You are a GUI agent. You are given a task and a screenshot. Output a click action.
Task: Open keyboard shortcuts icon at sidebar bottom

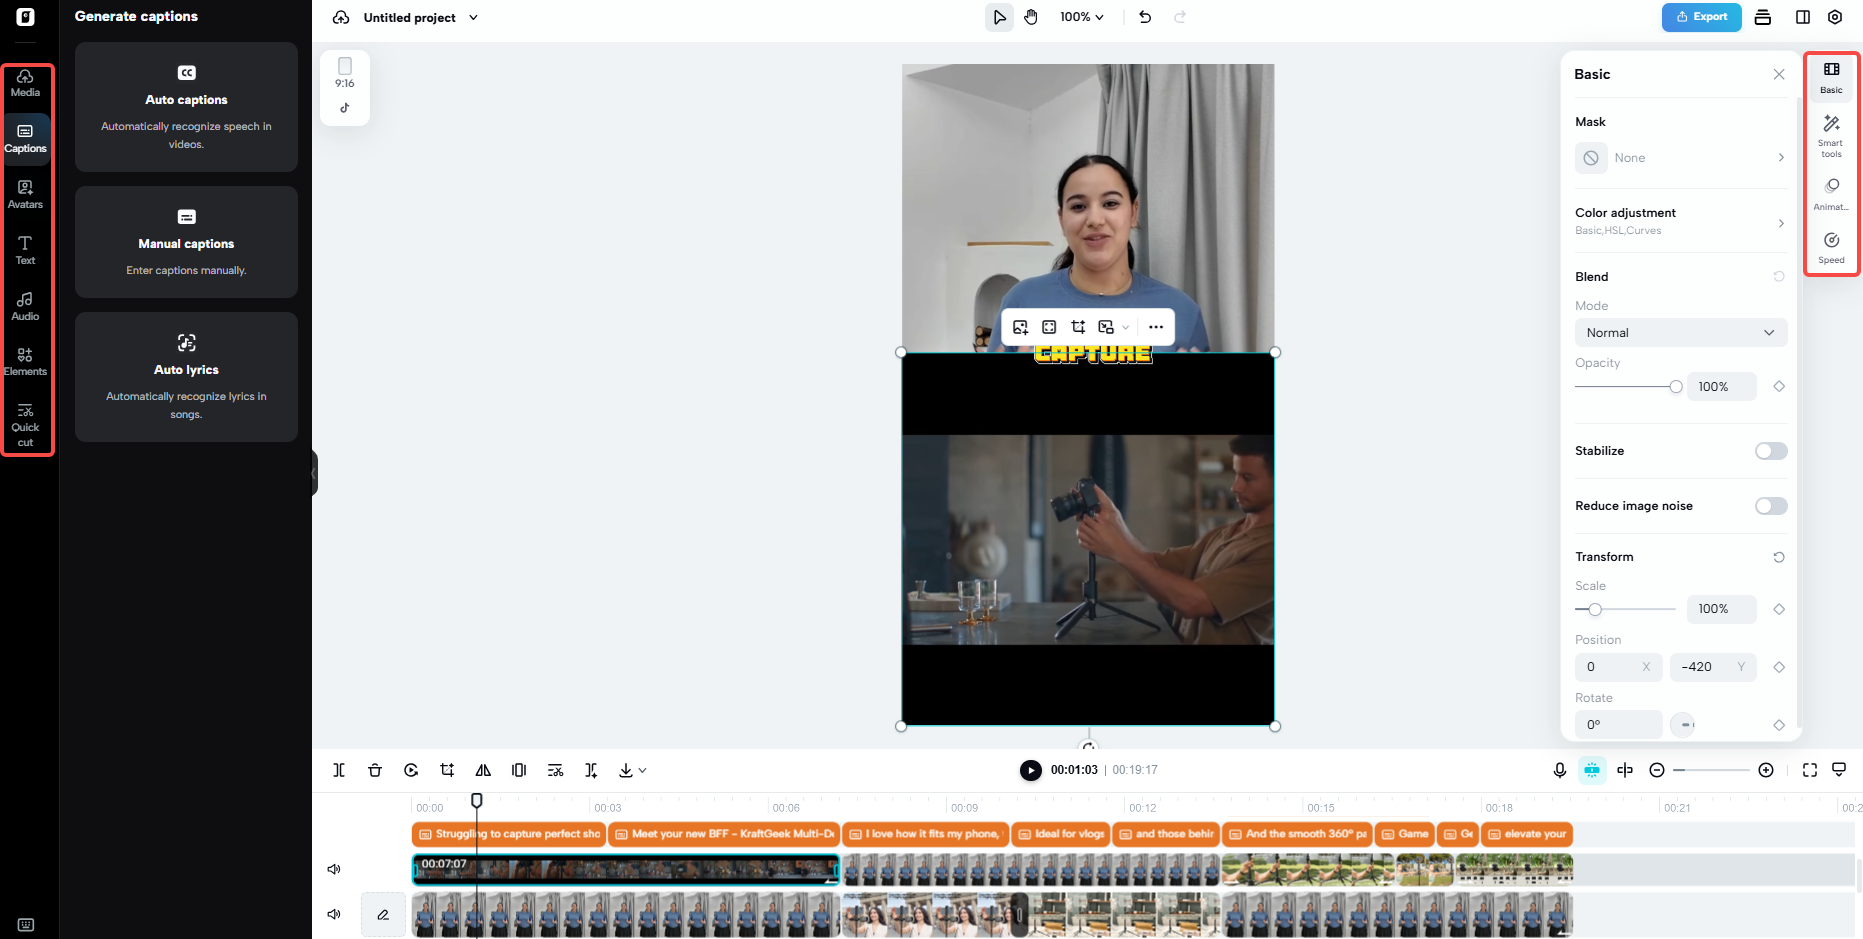[x=26, y=925]
